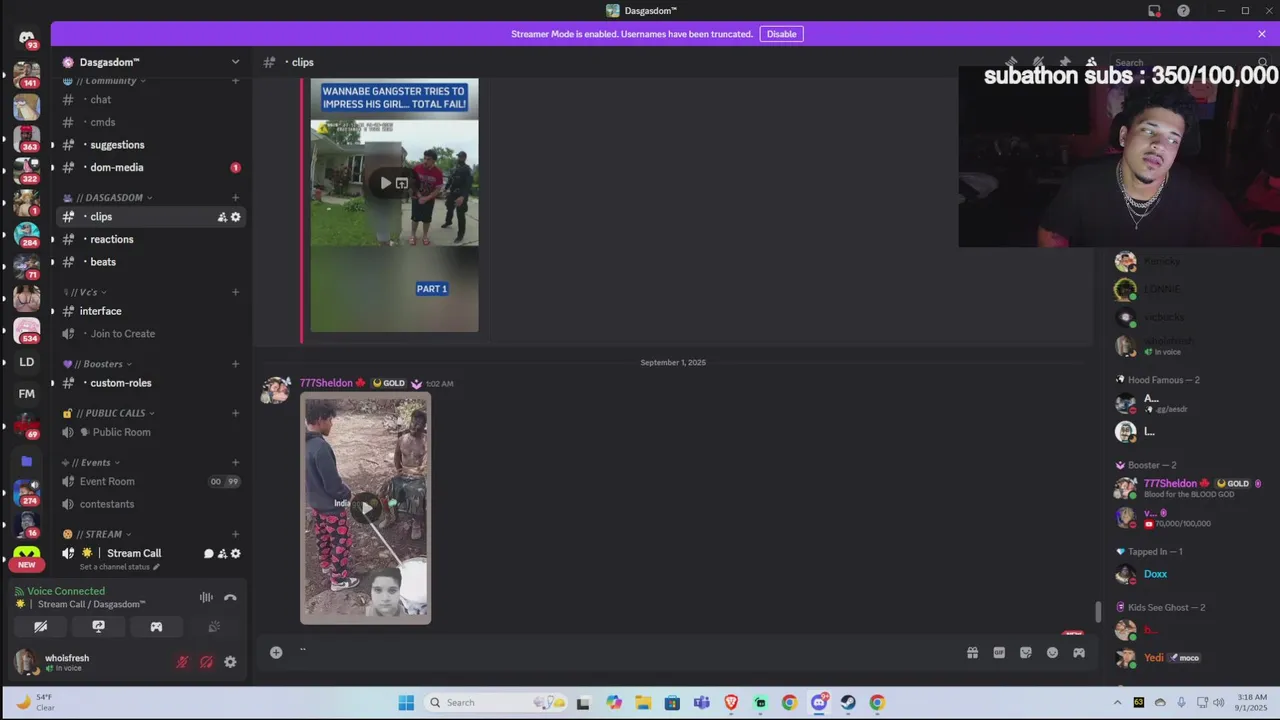Open user settings gear beside whoisfresh
This screenshot has height=720, width=1280.
pyautogui.click(x=230, y=662)
